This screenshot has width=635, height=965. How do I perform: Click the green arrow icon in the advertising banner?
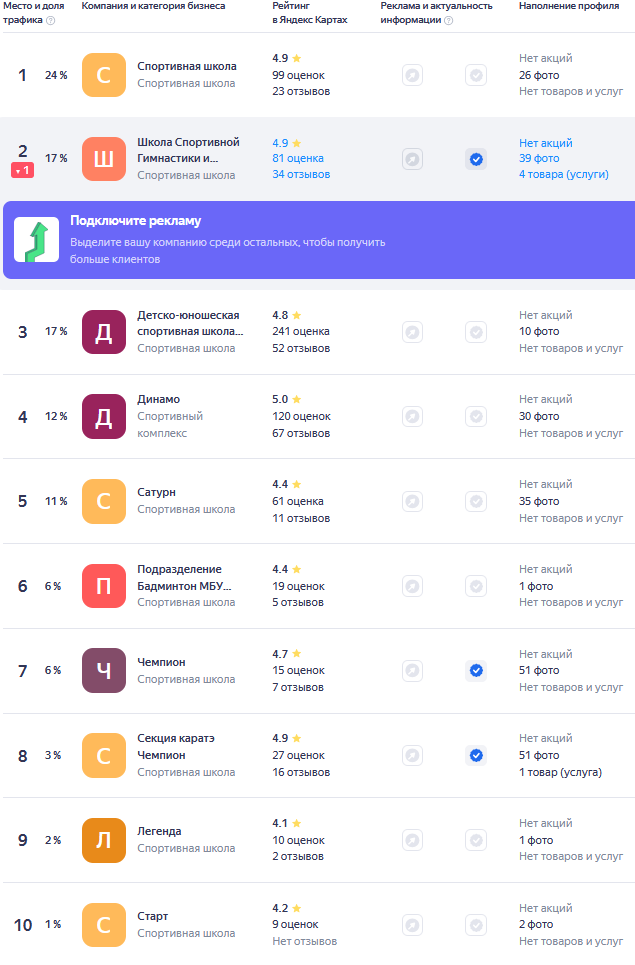(36, 239)
